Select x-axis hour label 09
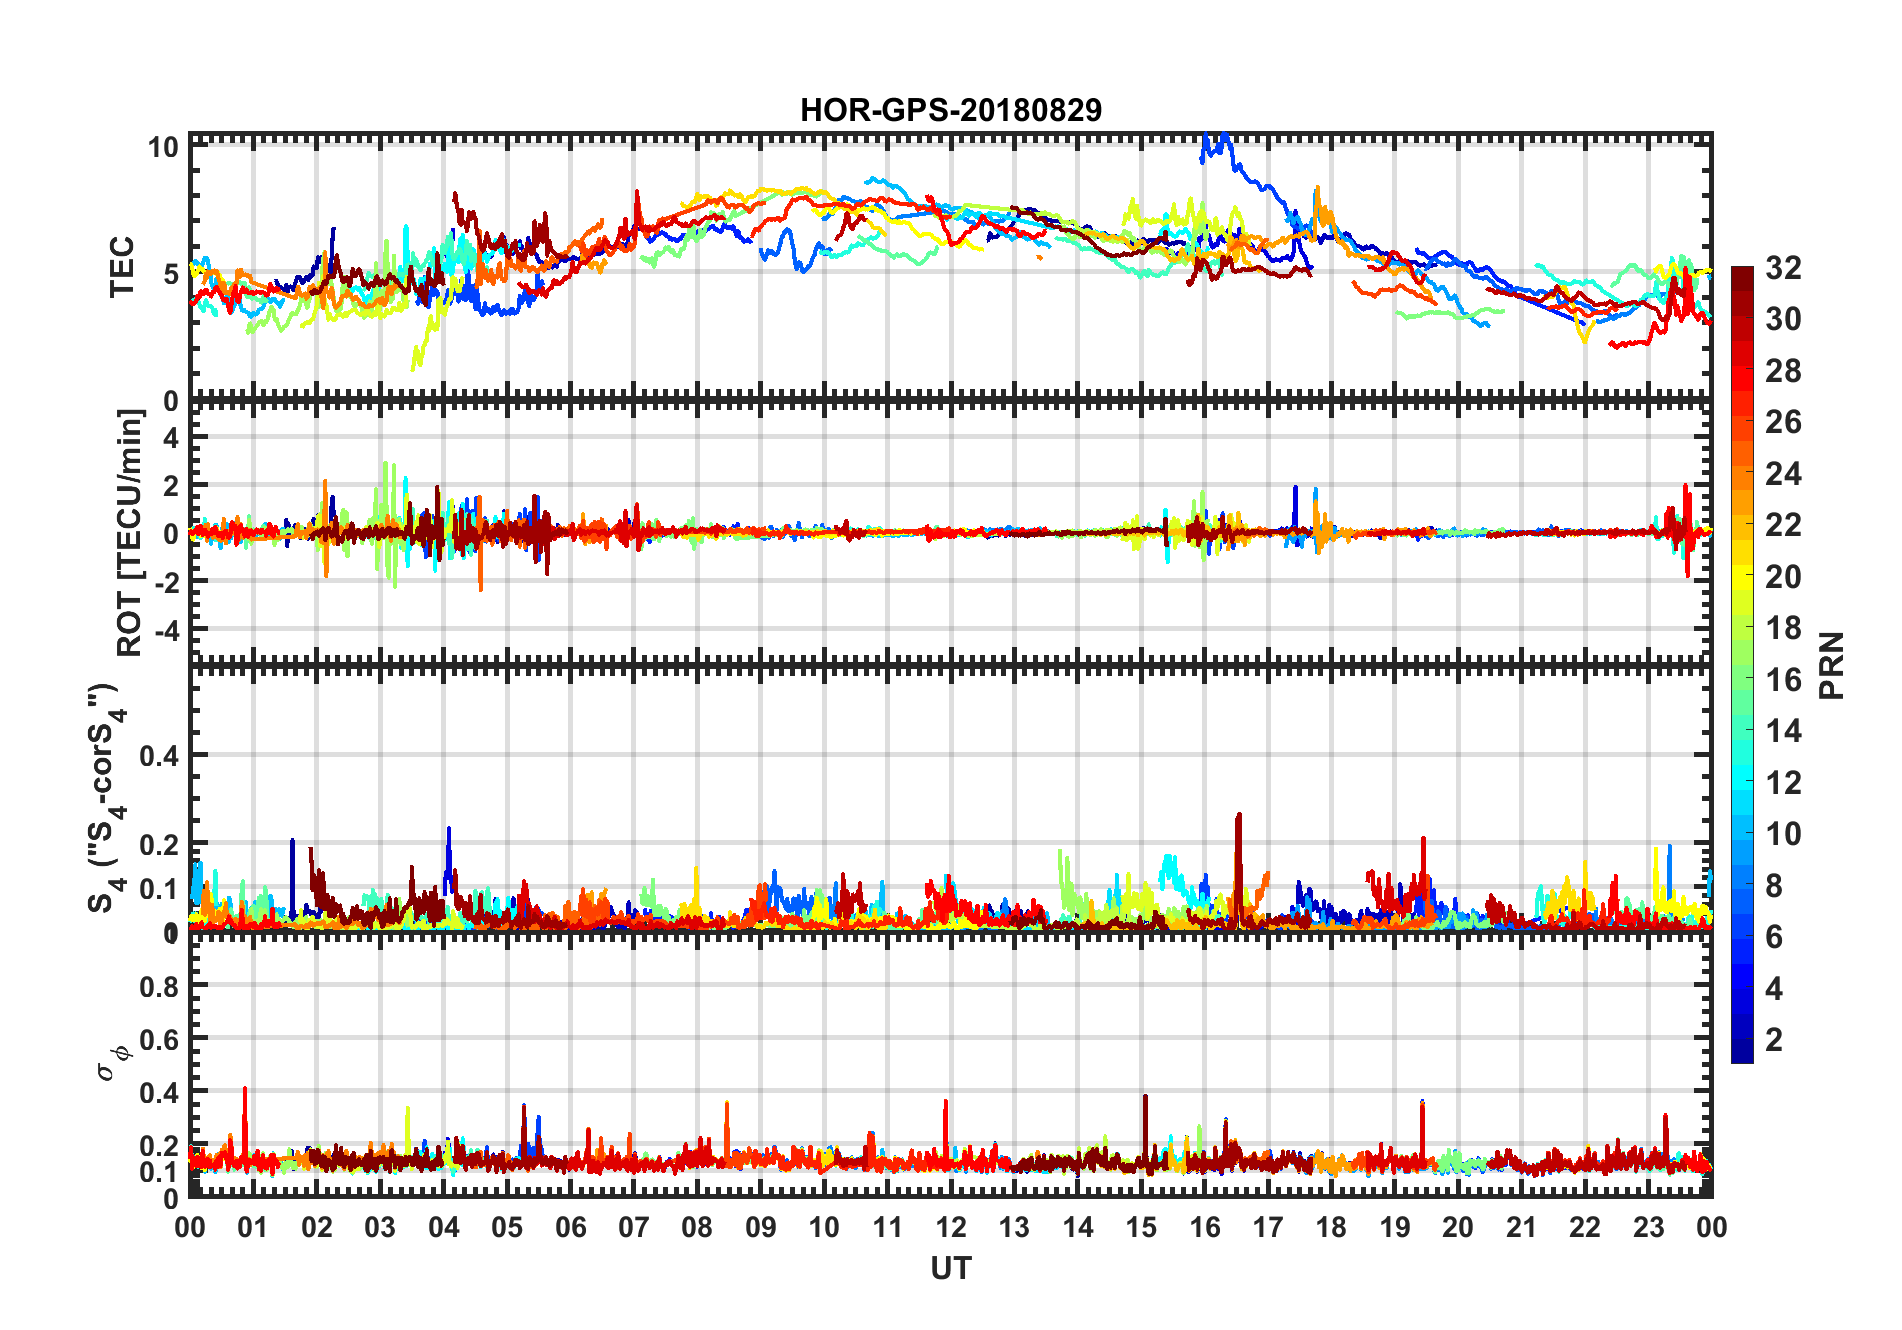Image resolution: width=1902 pixels, height=1330 pixels. click(761, 1228)
